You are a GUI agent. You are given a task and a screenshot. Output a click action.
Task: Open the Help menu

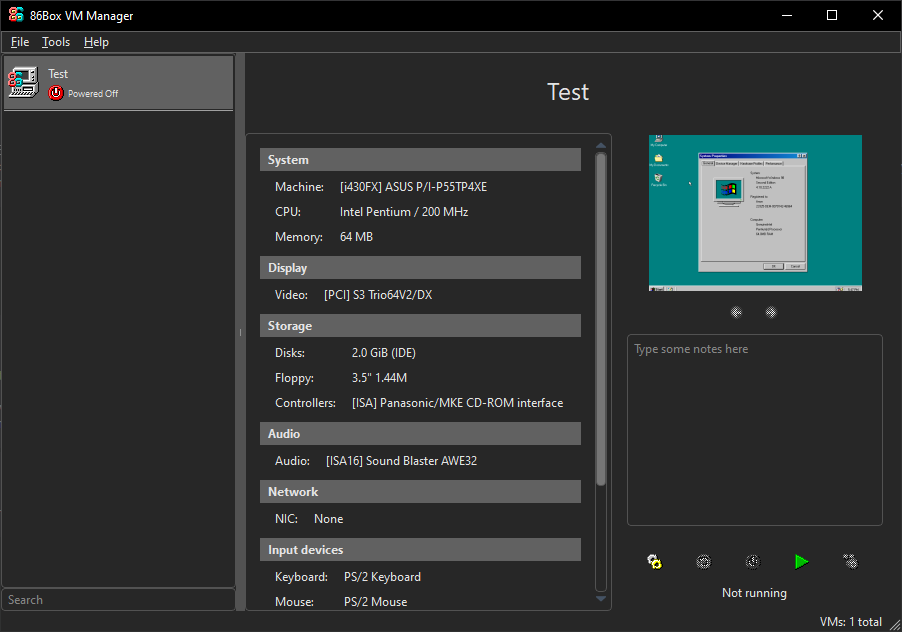coord(96,42)
